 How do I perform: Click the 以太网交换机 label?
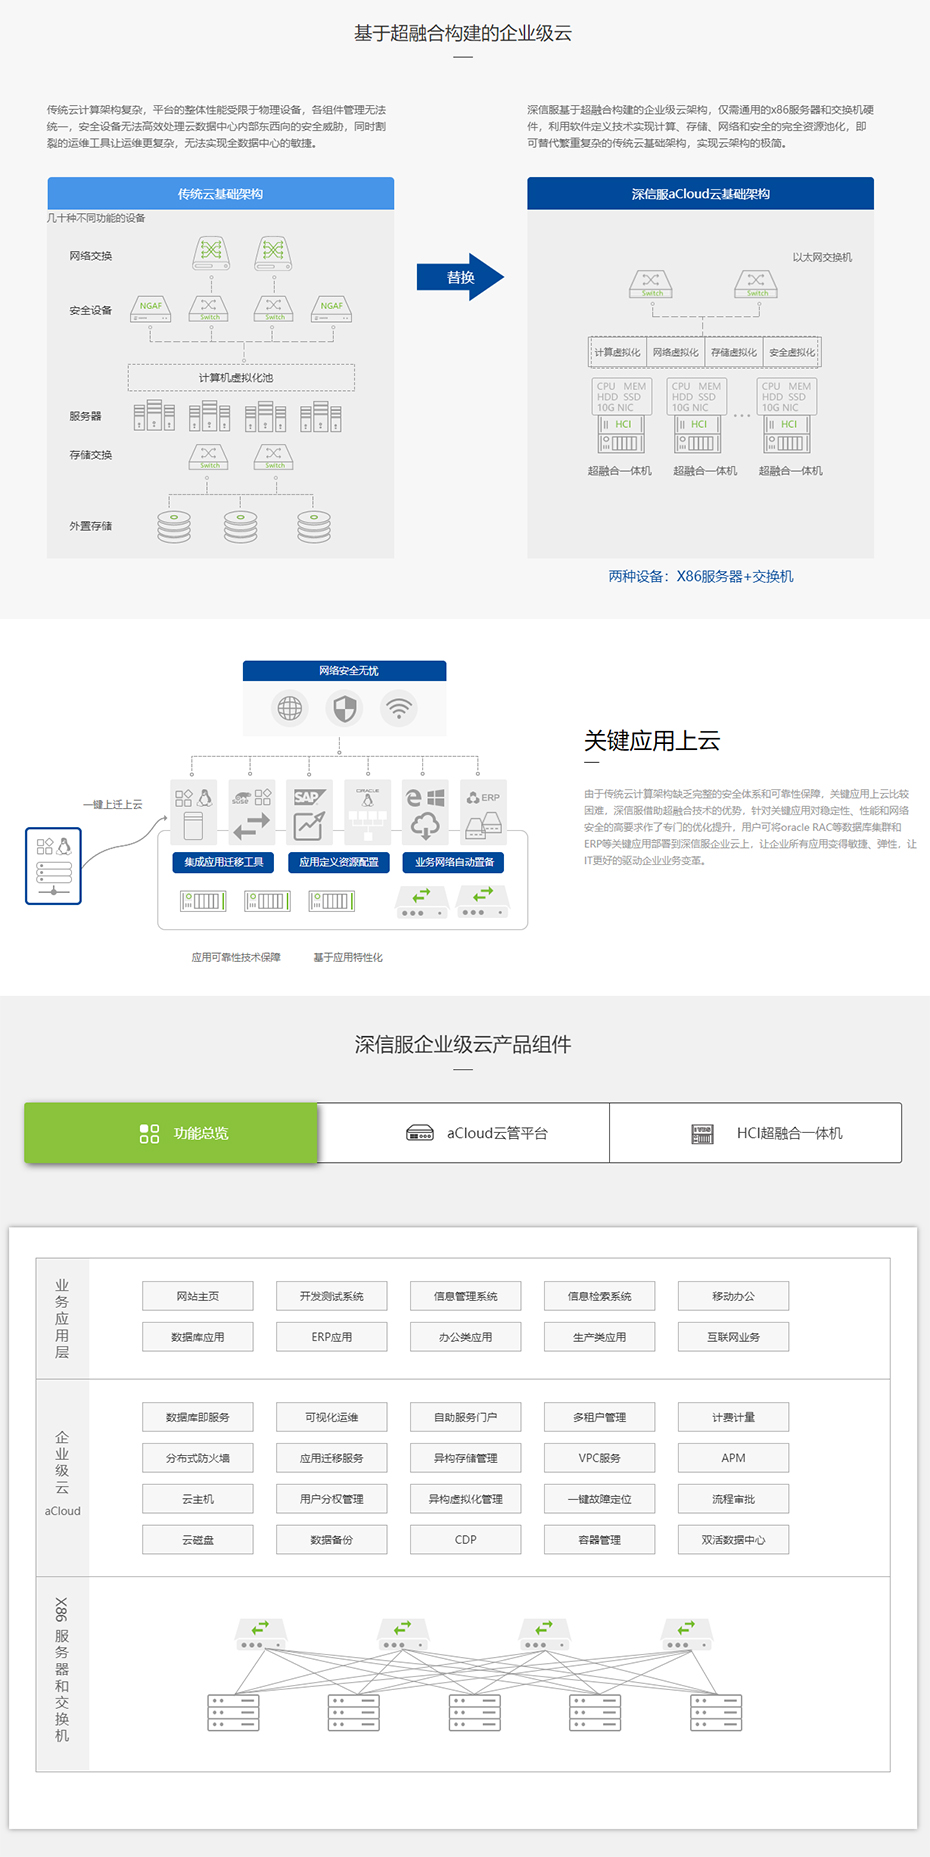[x=822, y=257]
